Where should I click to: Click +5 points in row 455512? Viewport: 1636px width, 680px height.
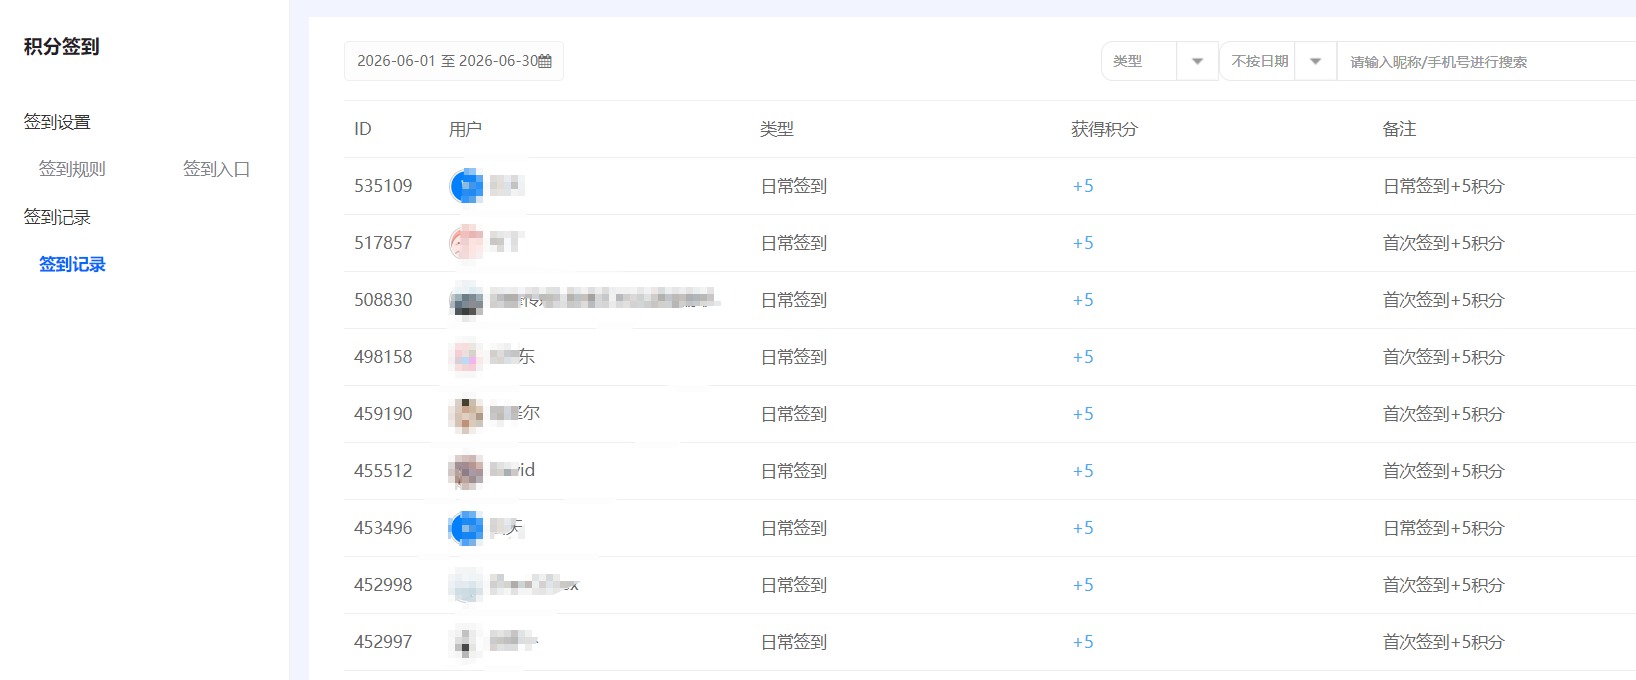point(1083,471)
